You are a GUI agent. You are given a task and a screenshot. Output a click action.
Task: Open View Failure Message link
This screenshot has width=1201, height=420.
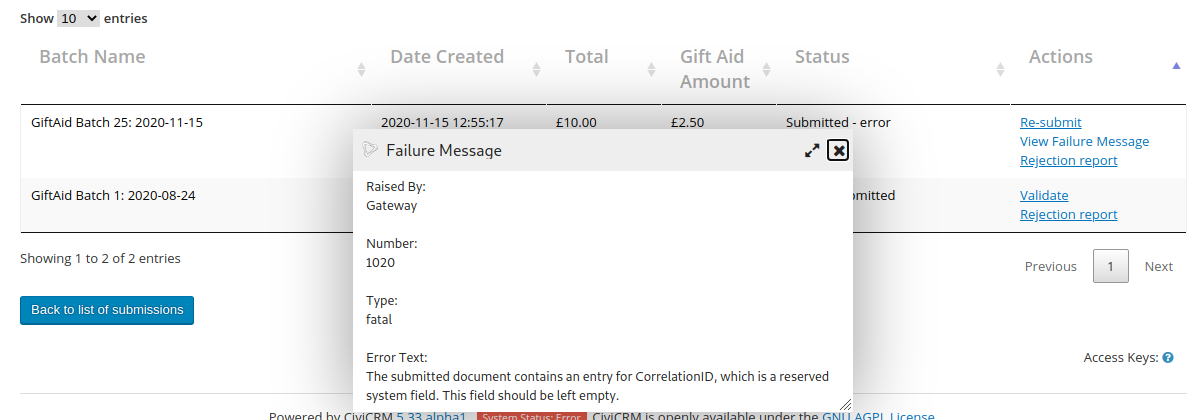click(x=1084, y=142)
